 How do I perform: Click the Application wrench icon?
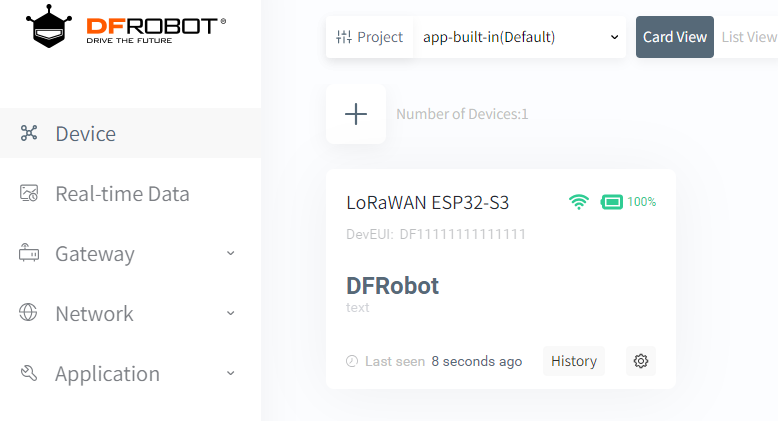29,373
